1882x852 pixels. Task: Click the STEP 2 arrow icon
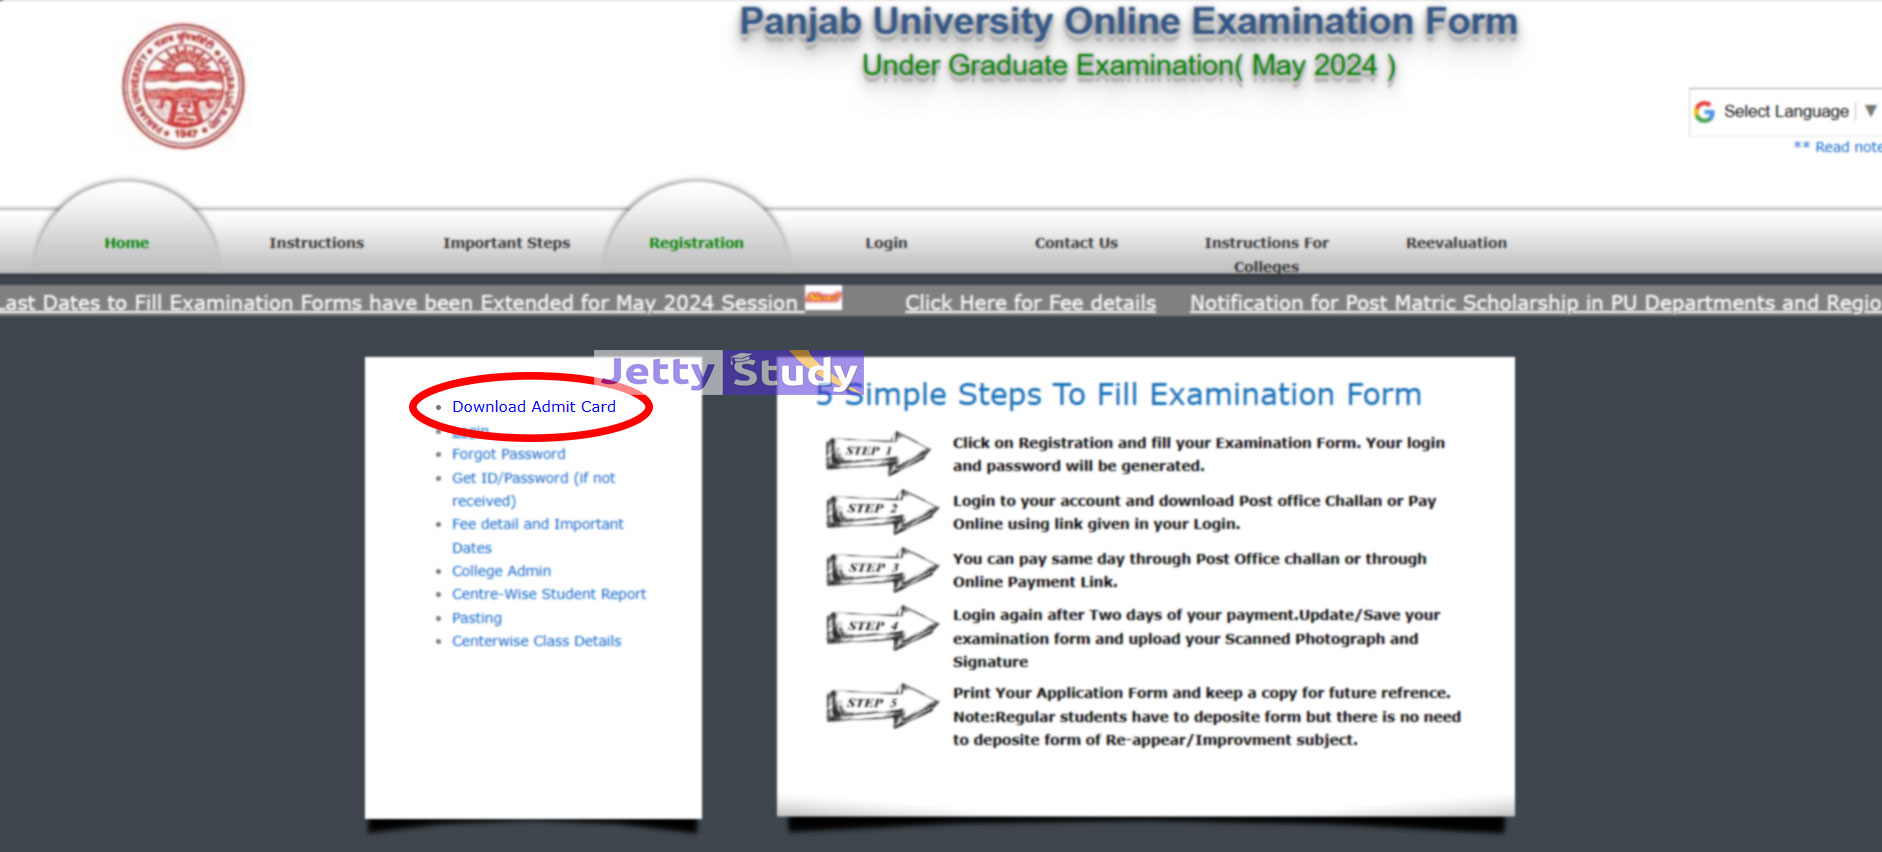point(880,510)
